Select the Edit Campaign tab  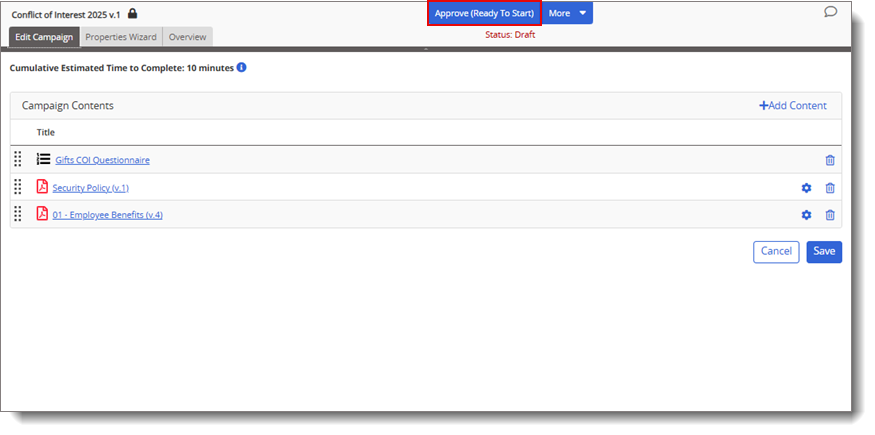[x=44, y=37]
